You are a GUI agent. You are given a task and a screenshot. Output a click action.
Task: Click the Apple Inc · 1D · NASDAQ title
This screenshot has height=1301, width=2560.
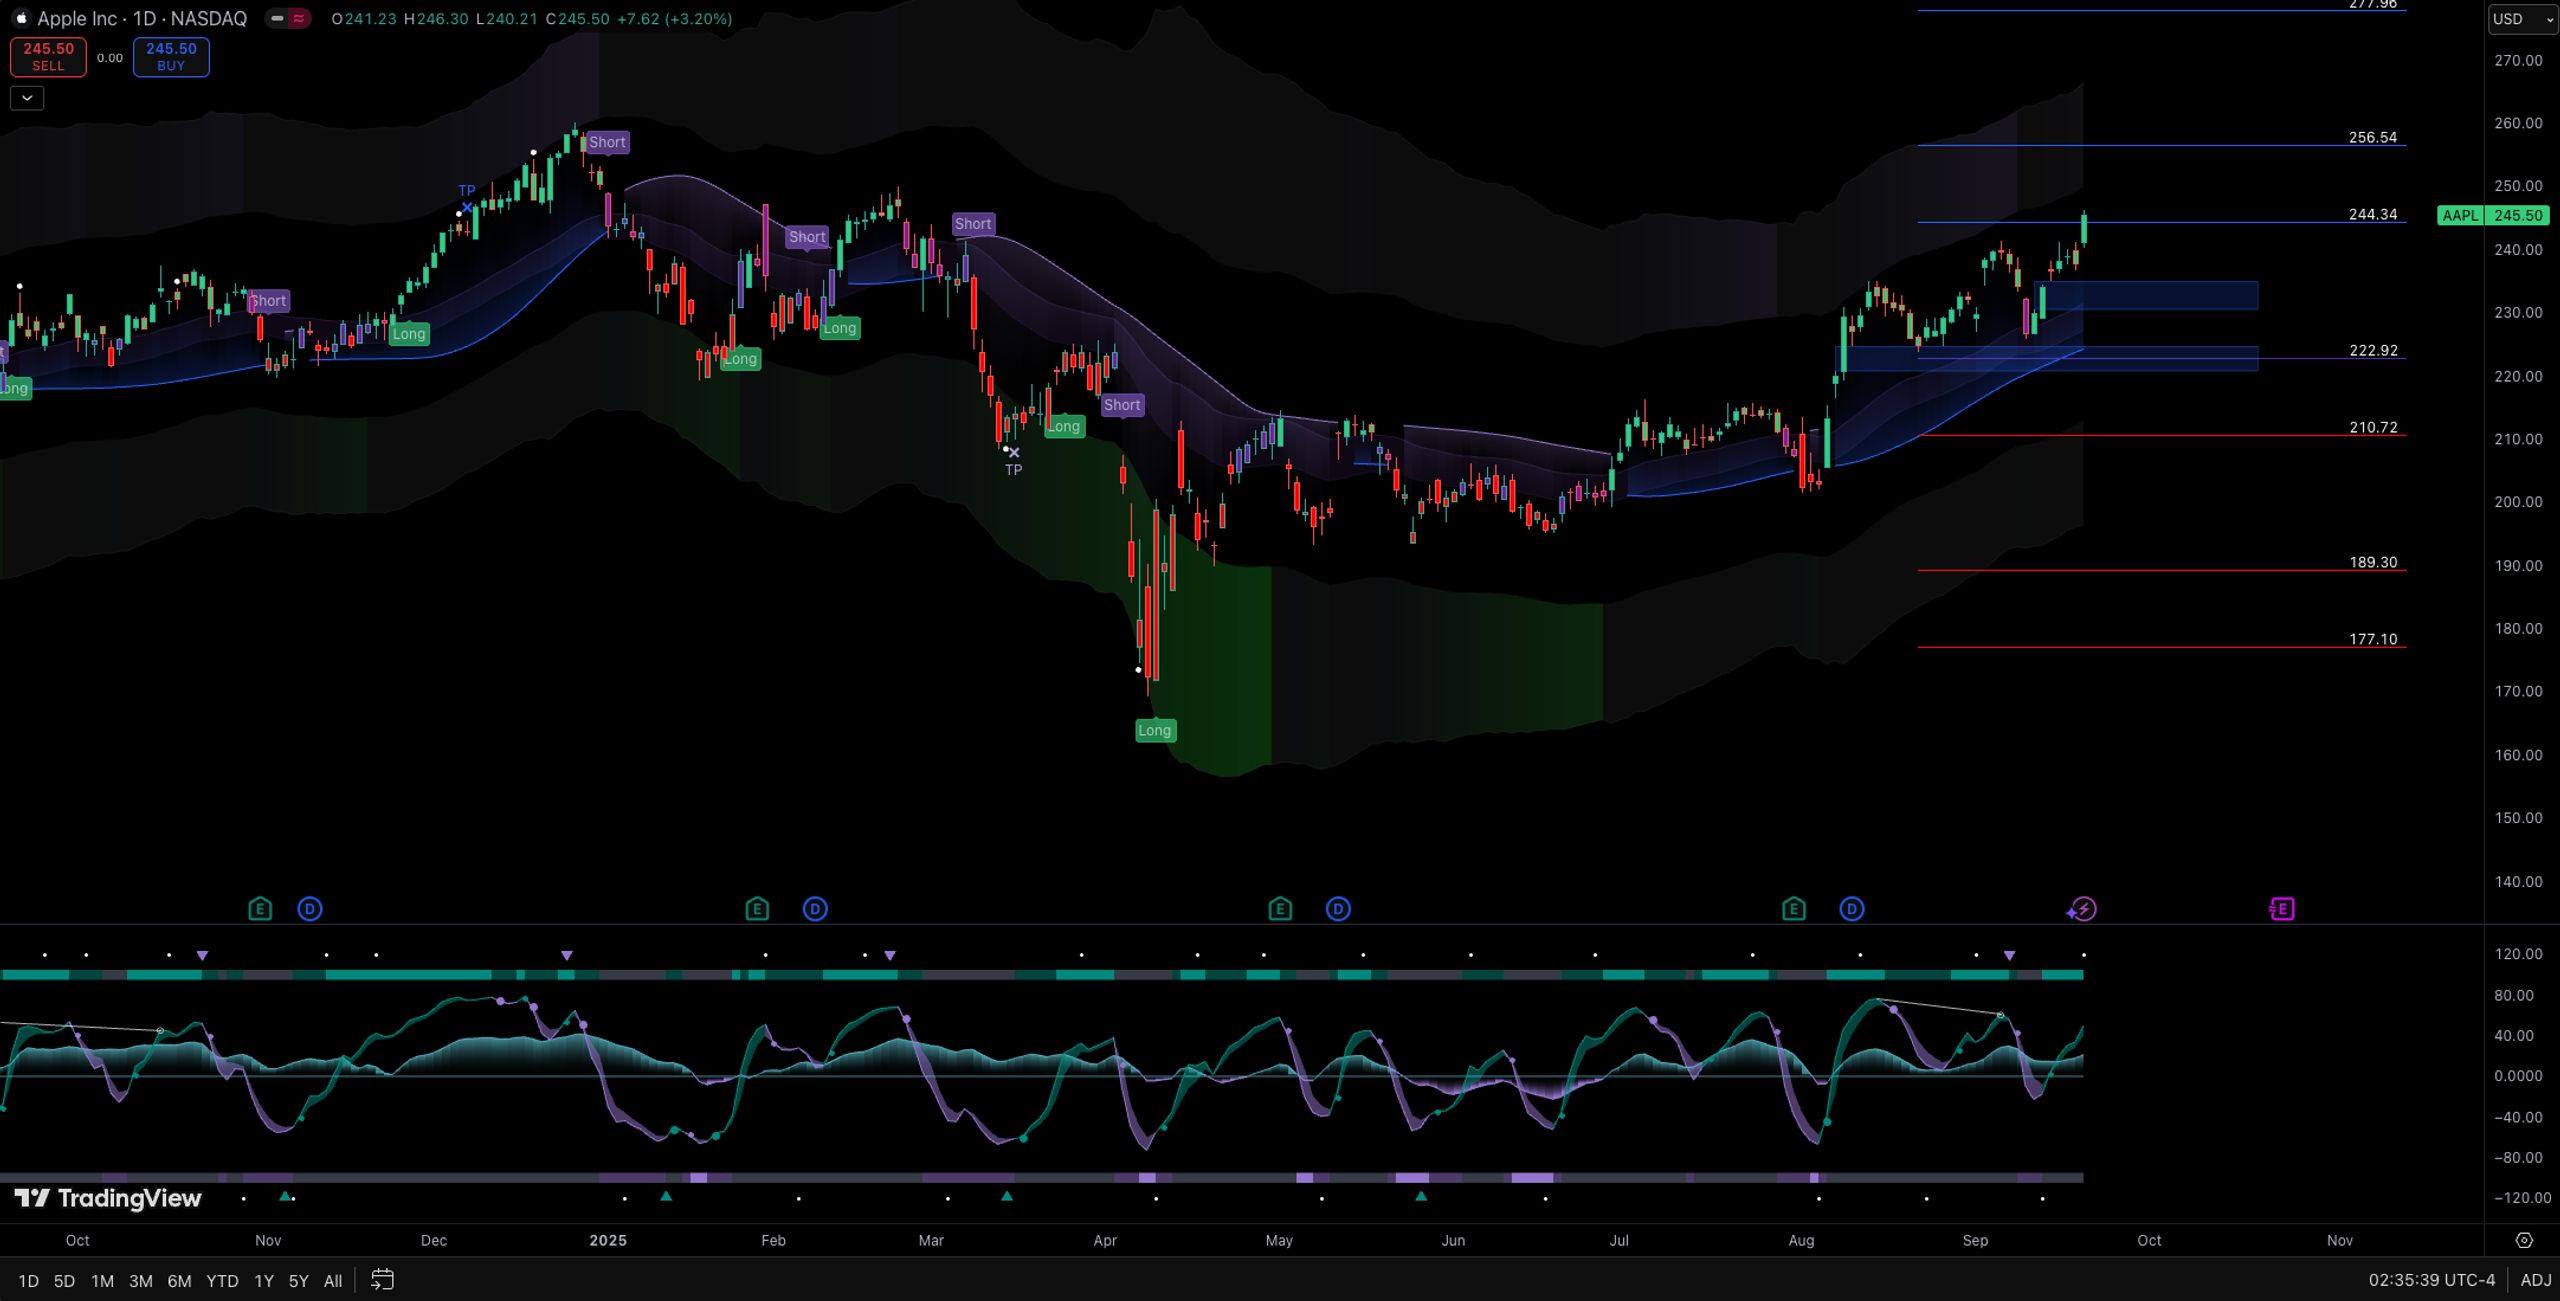[142, 18]
